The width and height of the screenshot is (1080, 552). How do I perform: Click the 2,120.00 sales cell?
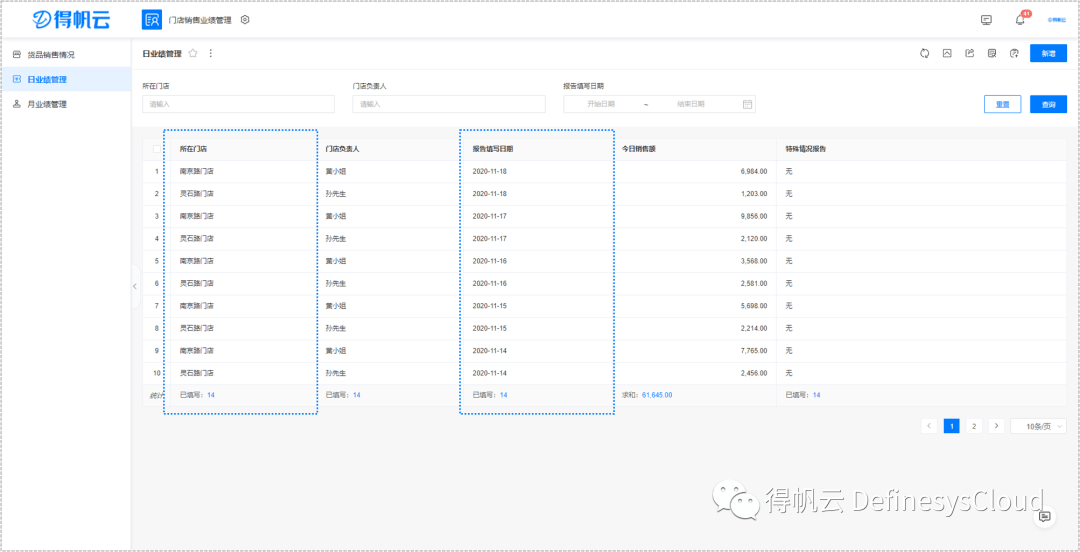754,238
